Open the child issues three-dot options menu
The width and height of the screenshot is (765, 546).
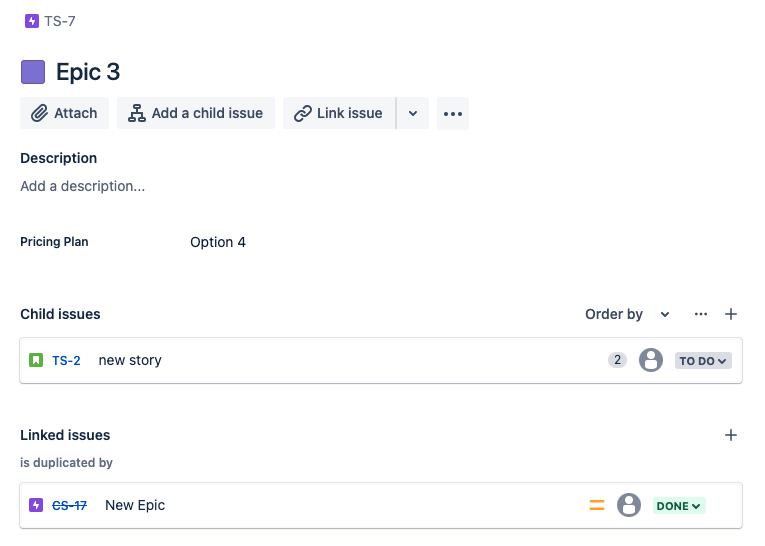[x=701, y=314]
